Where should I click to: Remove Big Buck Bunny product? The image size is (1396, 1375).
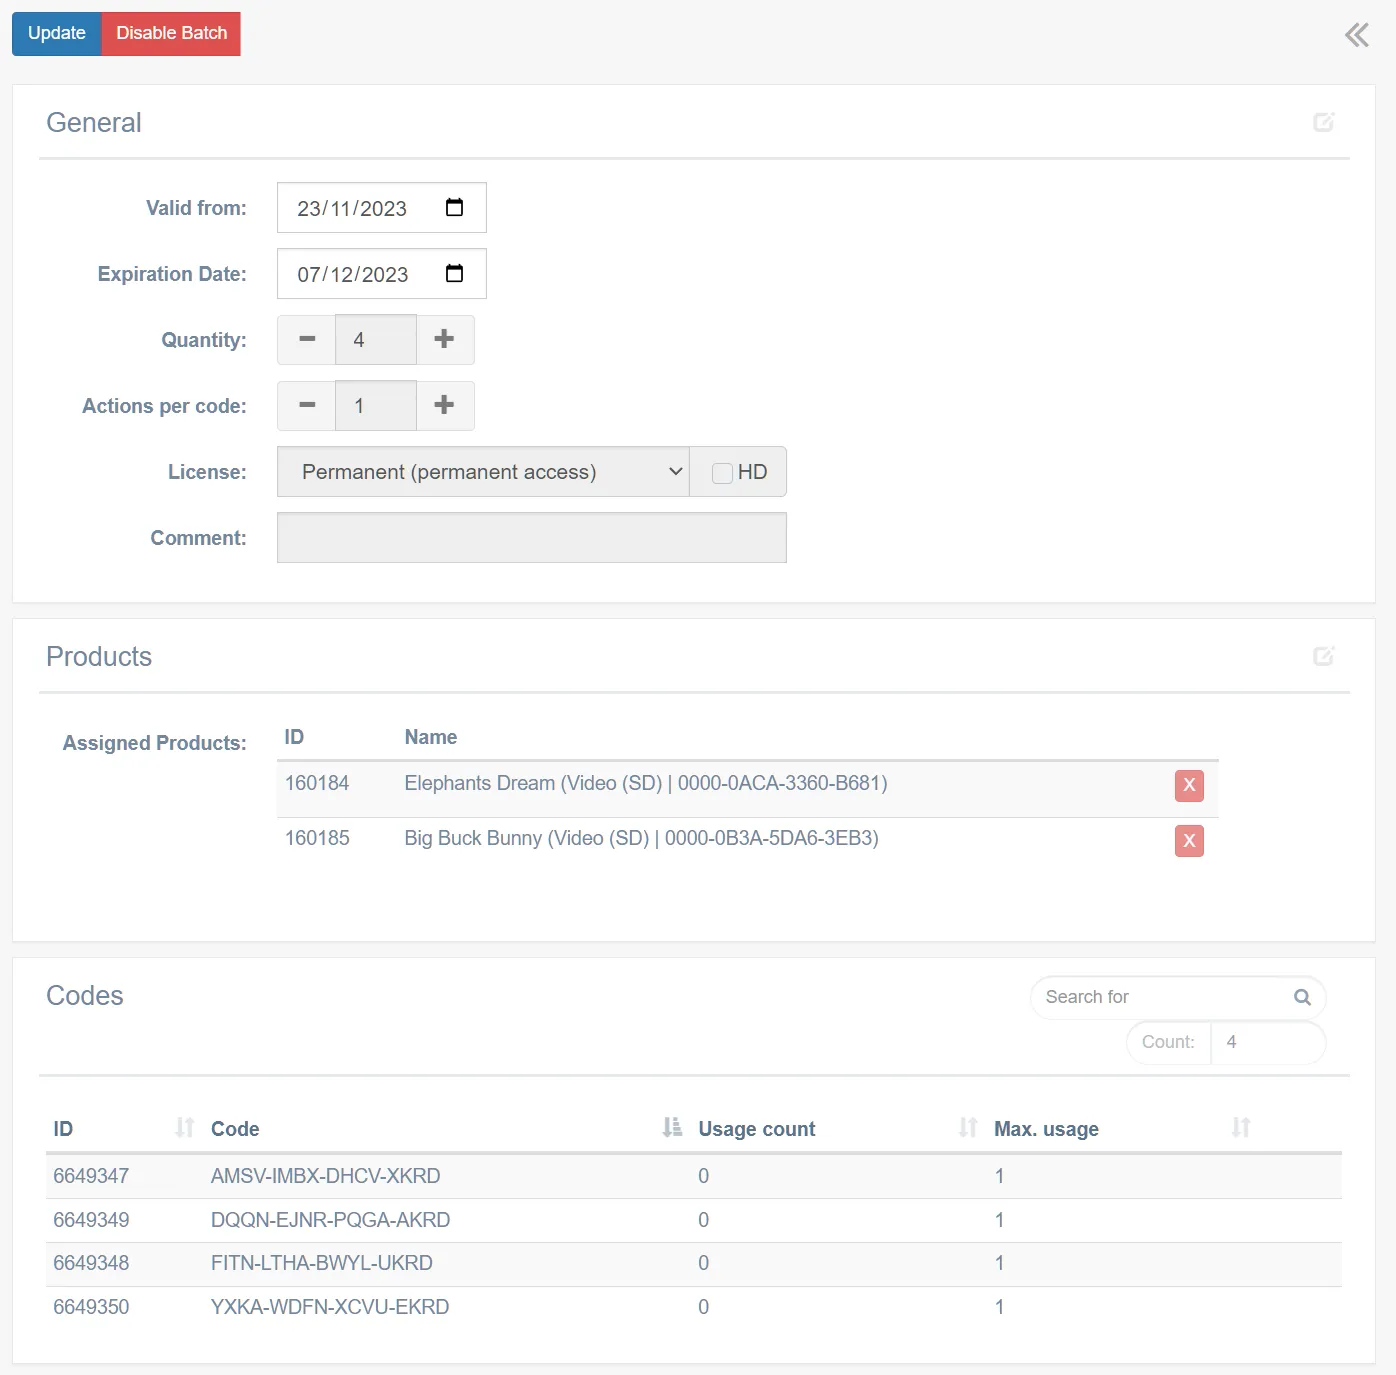(x=1189, y=840)
